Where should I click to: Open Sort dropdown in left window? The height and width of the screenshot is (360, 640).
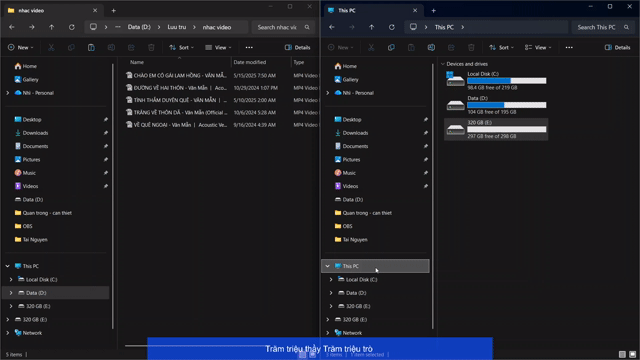tap(182, 47)
